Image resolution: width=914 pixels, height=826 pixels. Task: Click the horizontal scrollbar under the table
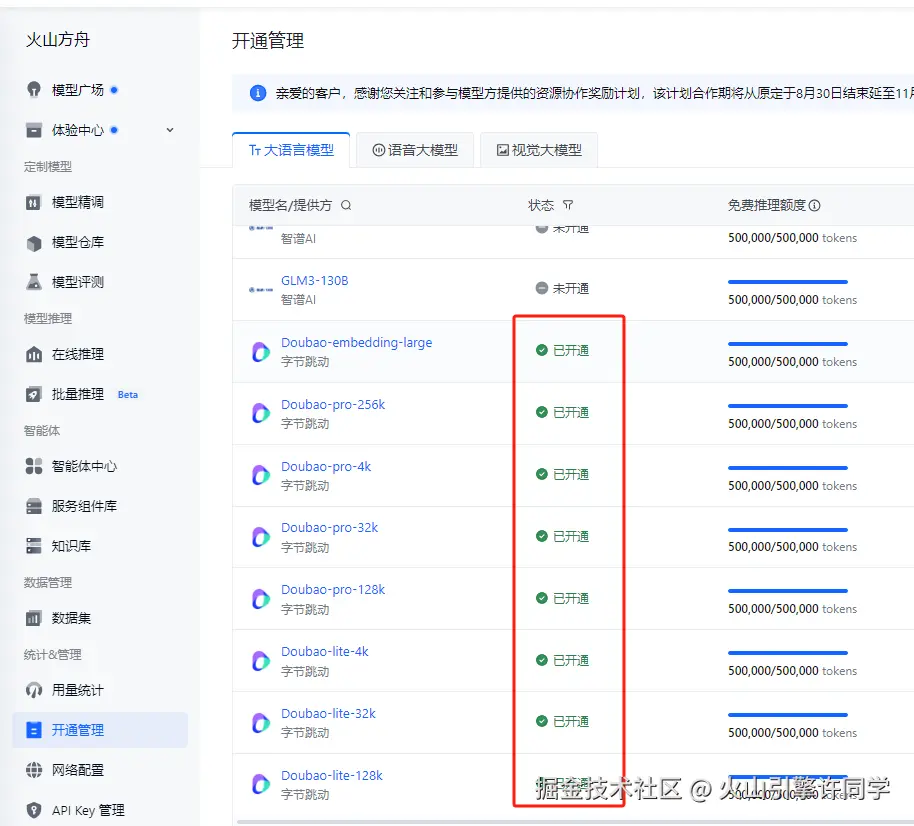[x=575, y=822]
